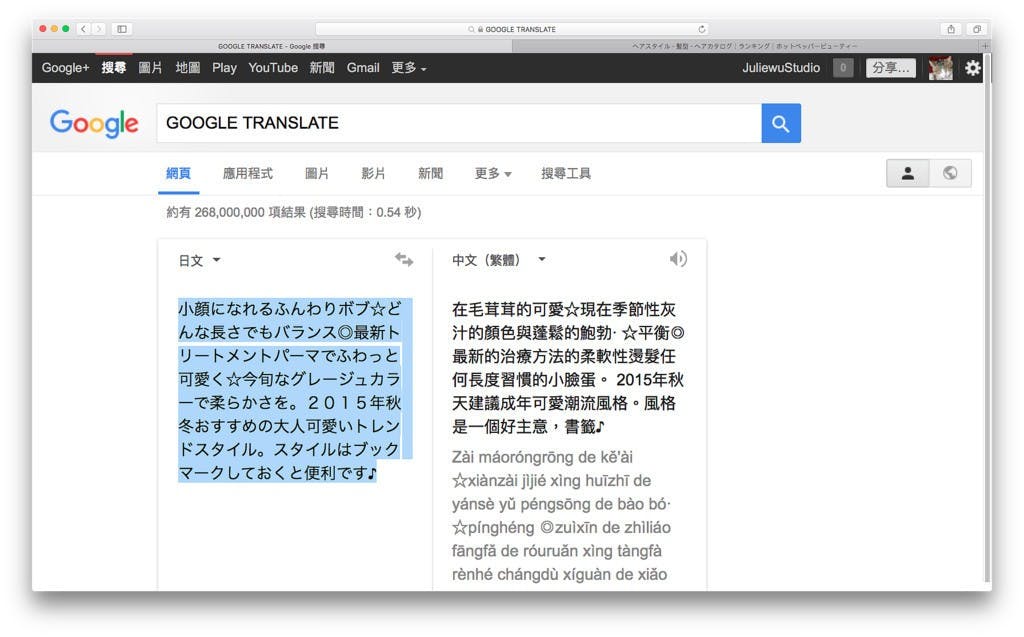Open 新聞 in the black bar

click(x=322, y=68)
